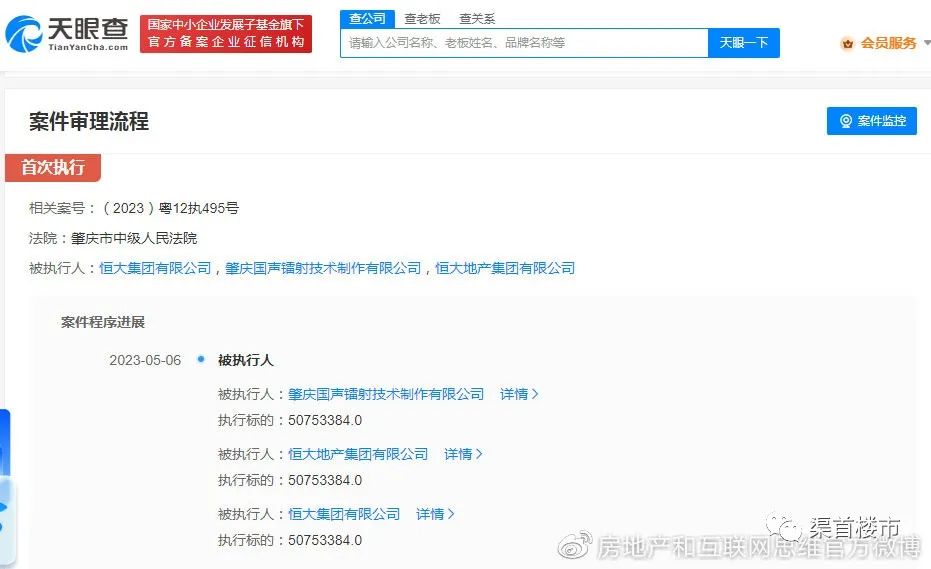This screenshot has height=569, width=931.
Task: Switch to the 查老板 tab
Action: [x=422, y=19]
